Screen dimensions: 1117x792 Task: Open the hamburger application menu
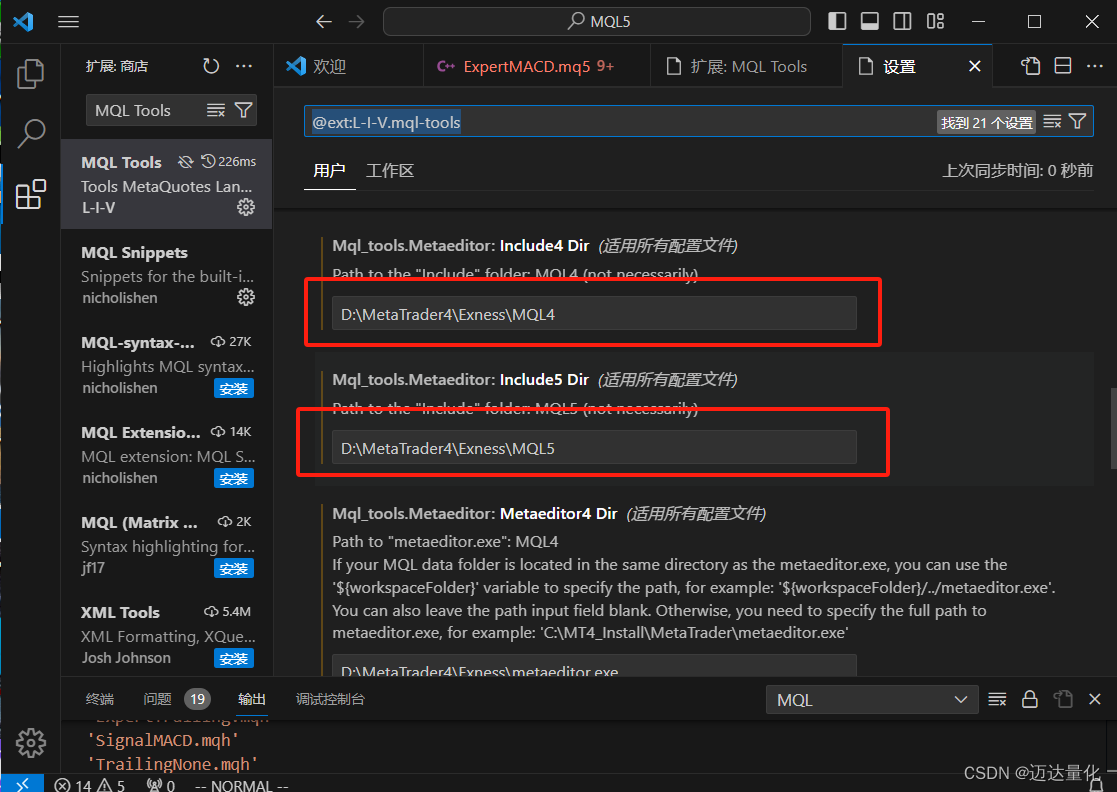pos(68,21)
